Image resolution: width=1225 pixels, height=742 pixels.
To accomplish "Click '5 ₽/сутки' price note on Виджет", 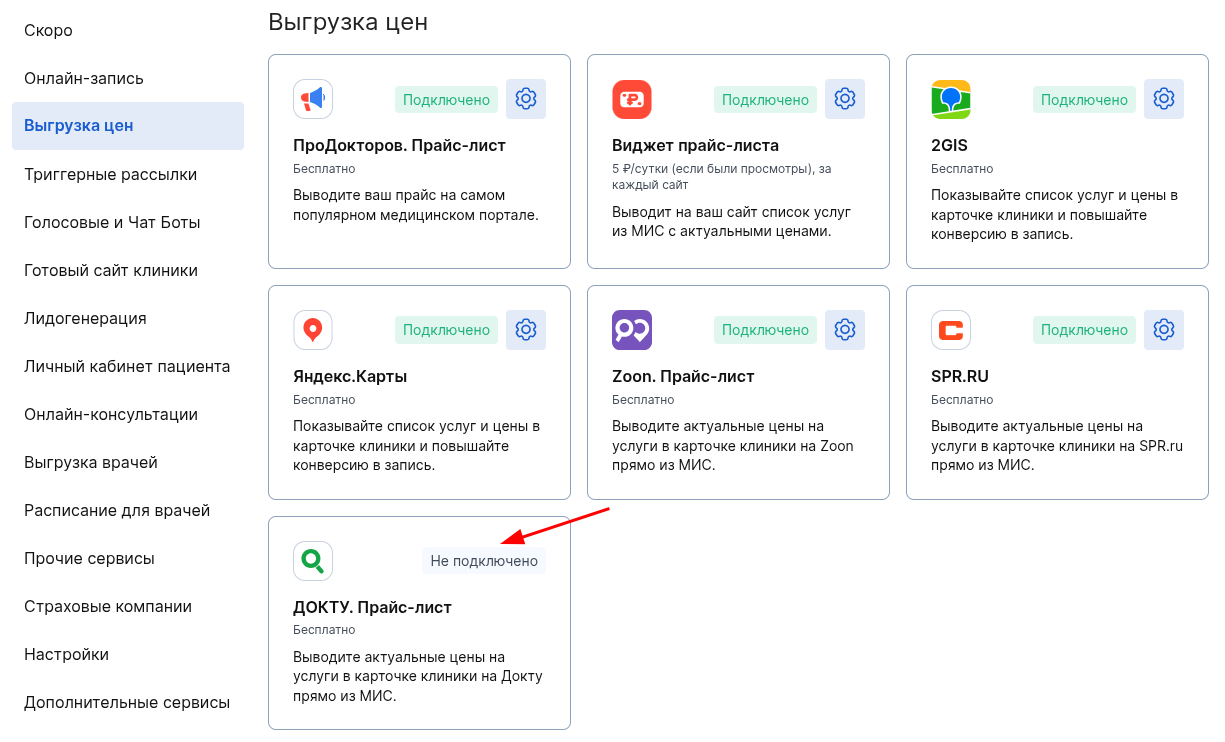I will 722,177.
